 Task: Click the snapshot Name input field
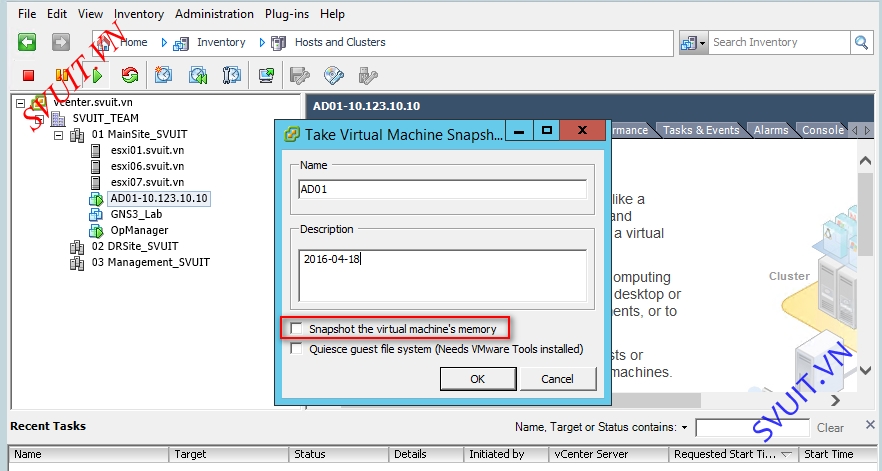[442, 189]
